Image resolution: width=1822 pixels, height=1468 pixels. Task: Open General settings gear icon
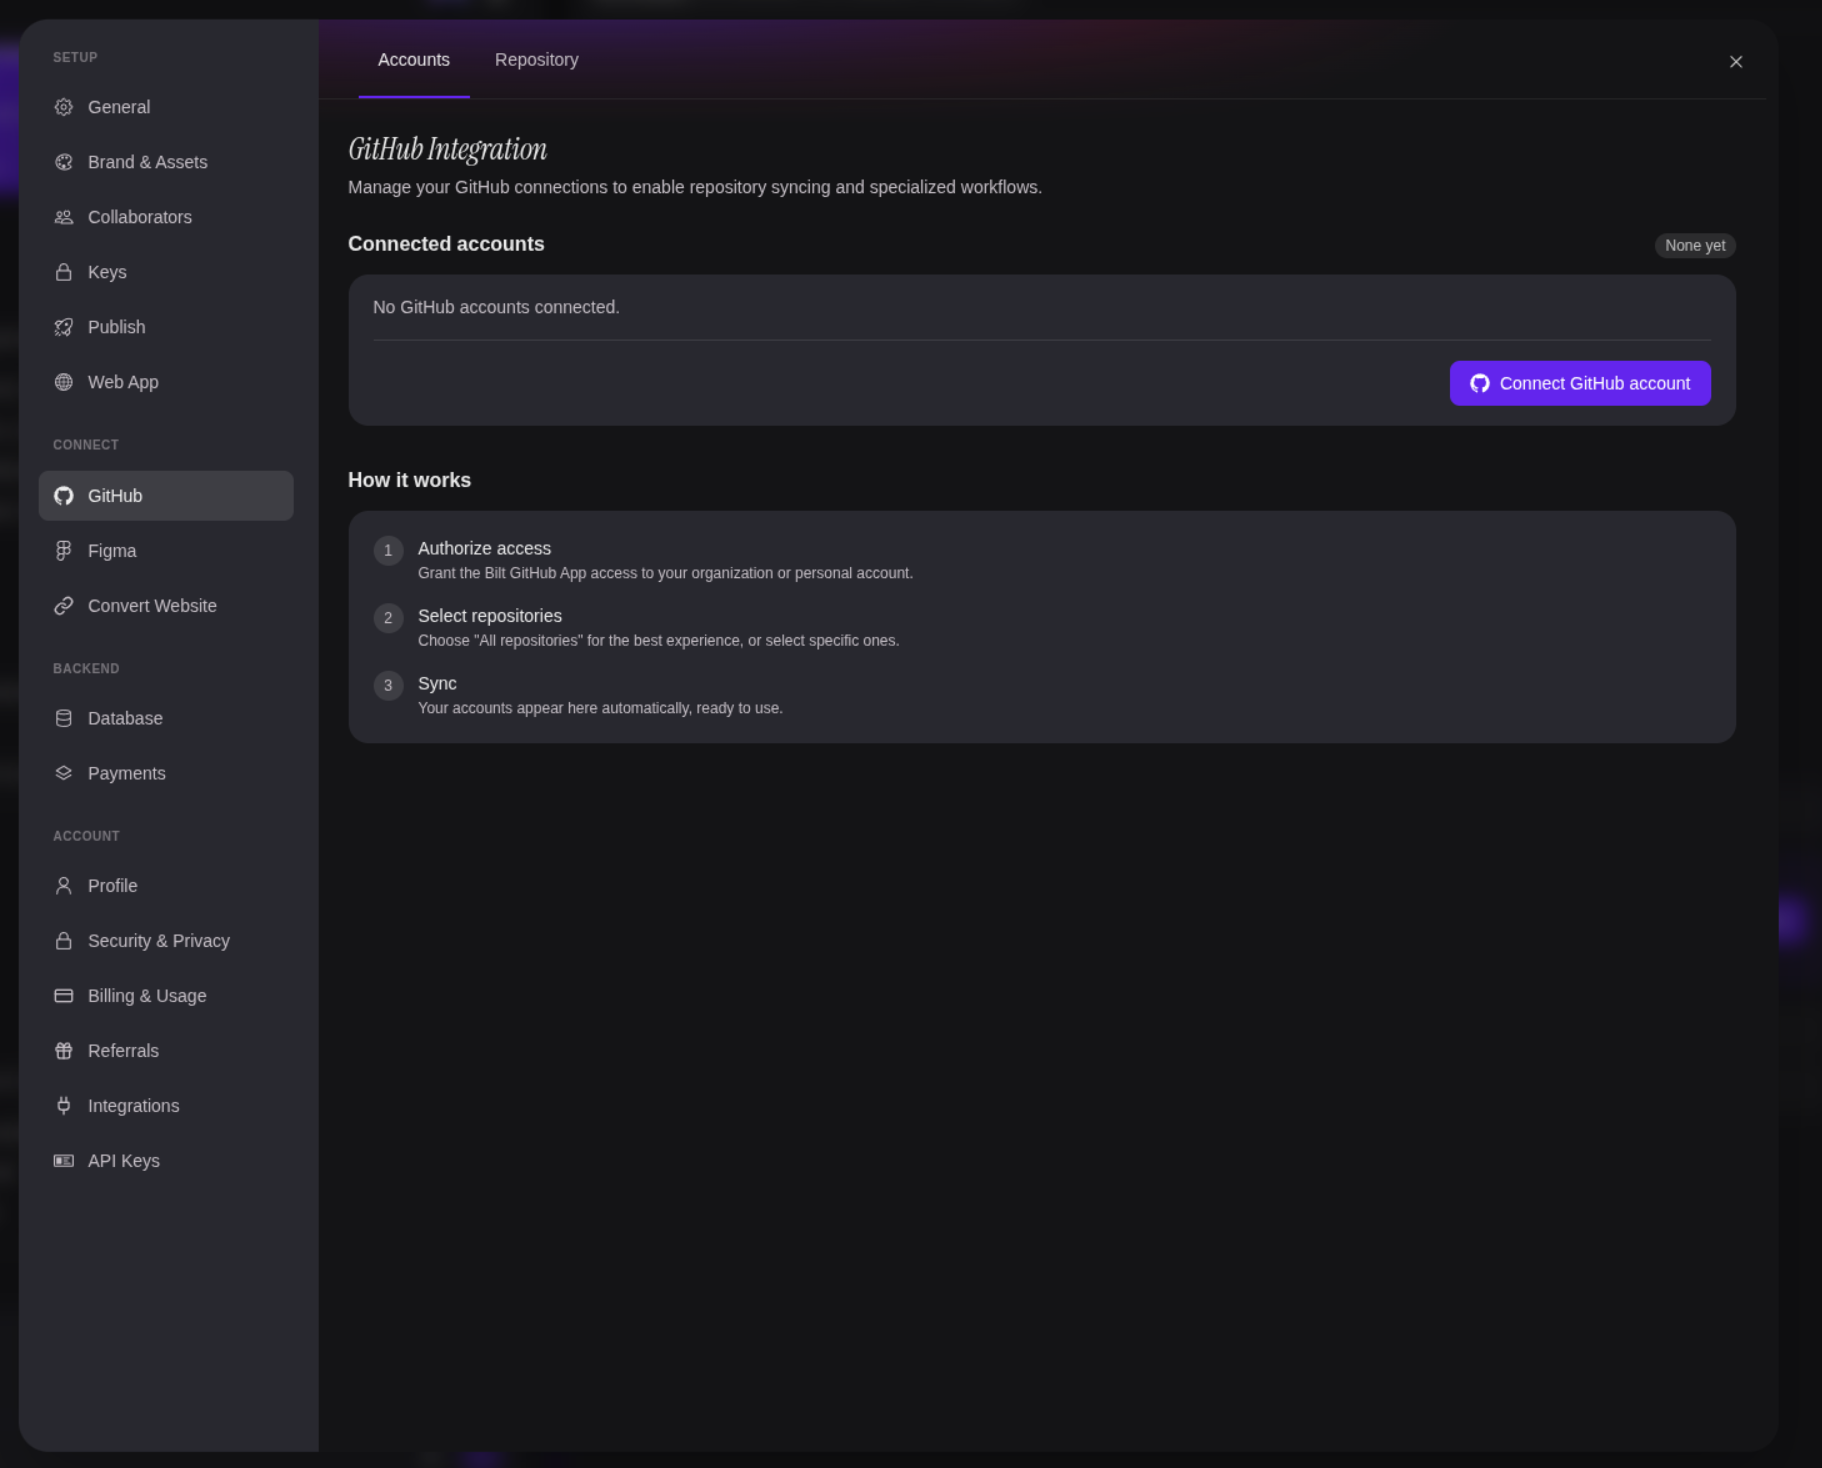[64, 107]
